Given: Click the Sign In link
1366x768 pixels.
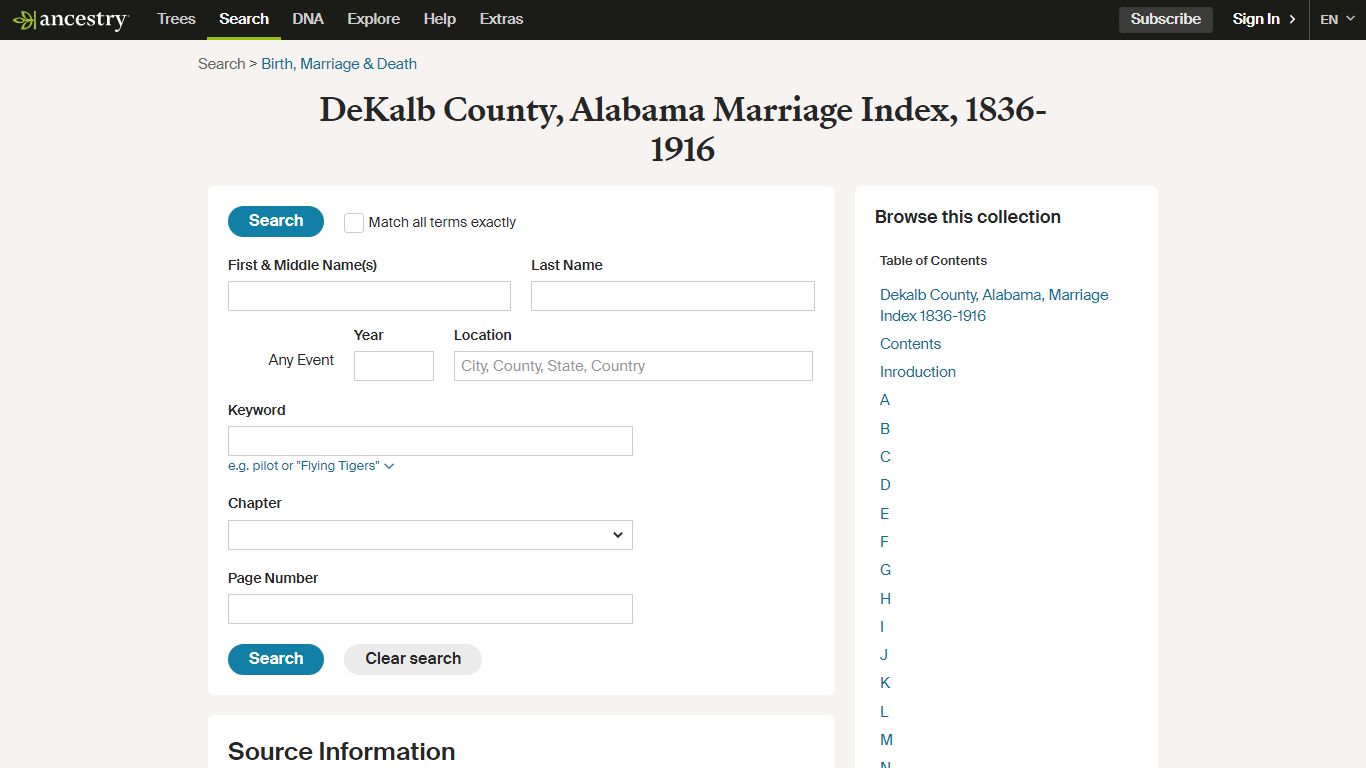Looking at the screenshot, I should pyautogui.click(x=1264, y=19).
